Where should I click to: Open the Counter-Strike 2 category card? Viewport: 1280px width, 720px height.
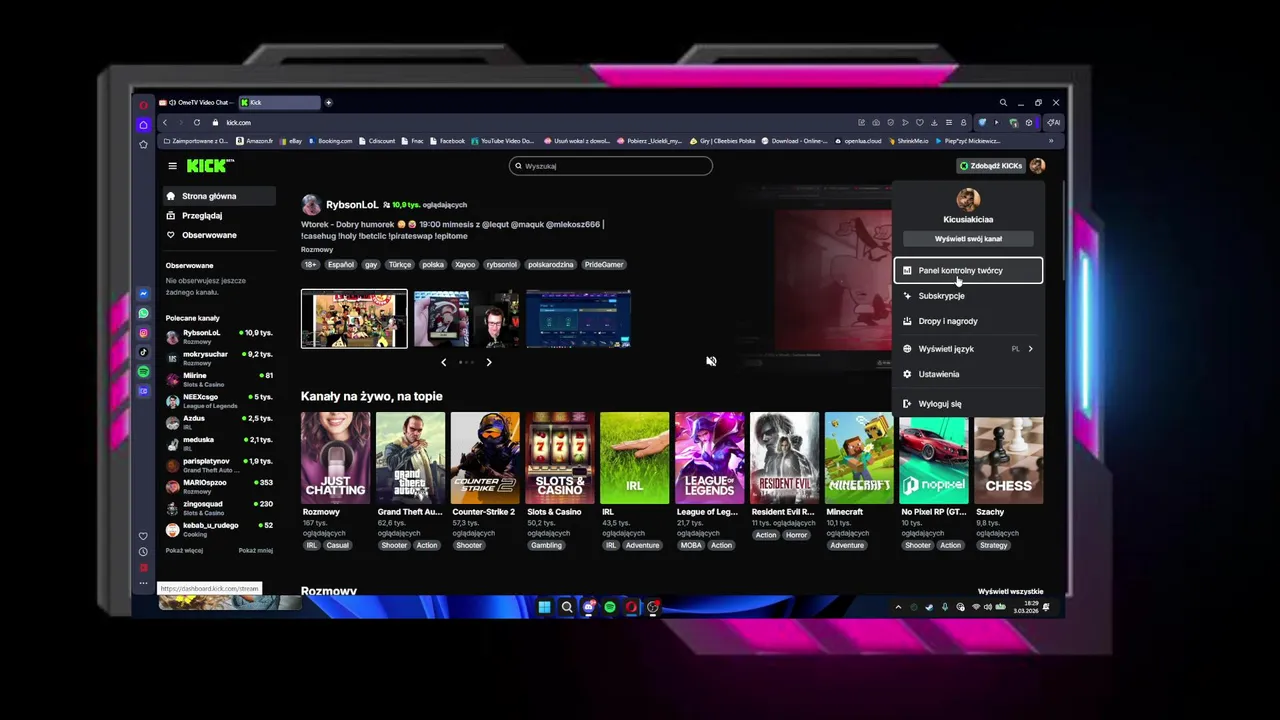point(485,458)
